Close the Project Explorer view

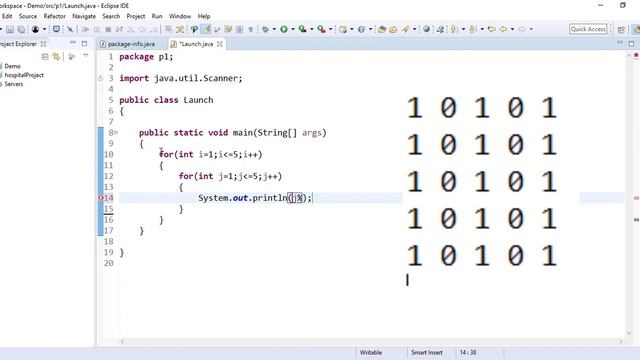pos(43,44)
